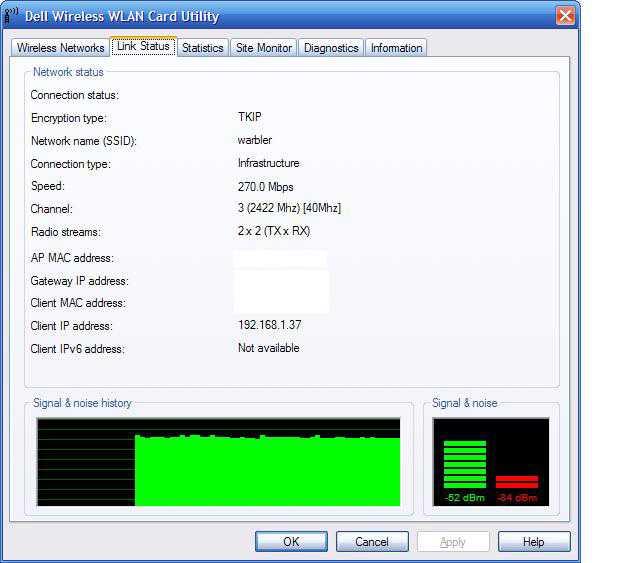Click the 'Connection status:' label
The height and width of the screenshot is (563, 640).
(75, 95)
